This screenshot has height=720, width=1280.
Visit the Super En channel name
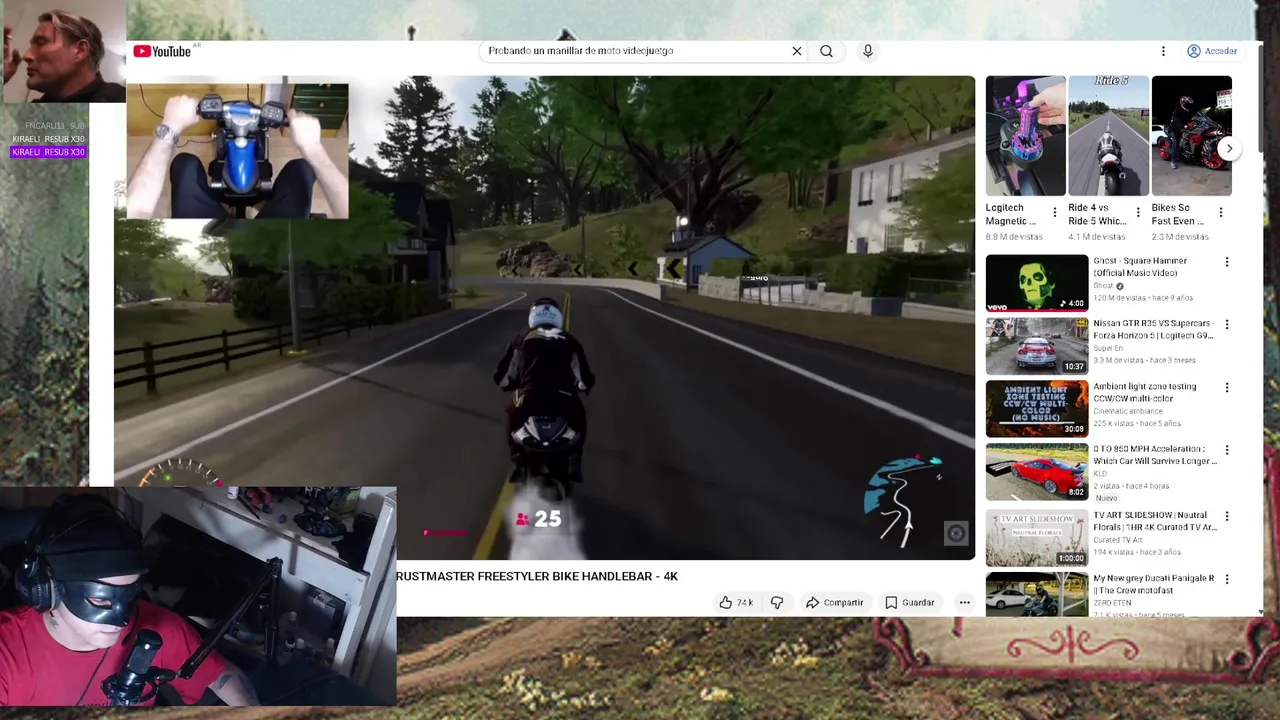(x=1107, y=348)
